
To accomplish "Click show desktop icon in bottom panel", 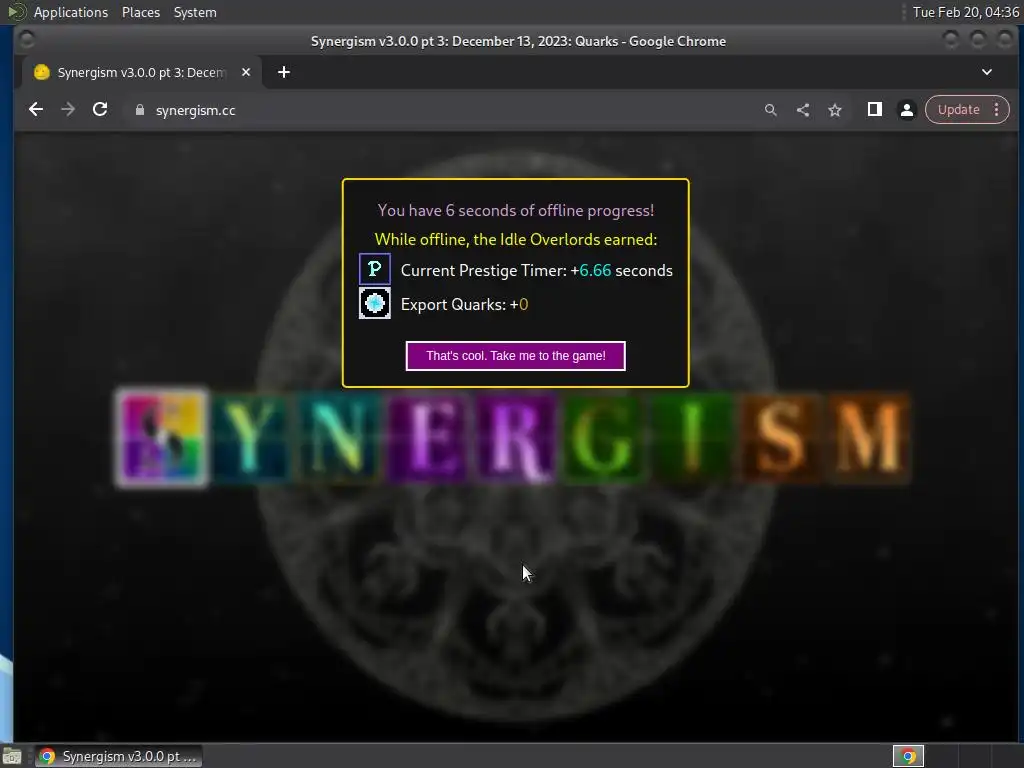I will click(12, 756).
